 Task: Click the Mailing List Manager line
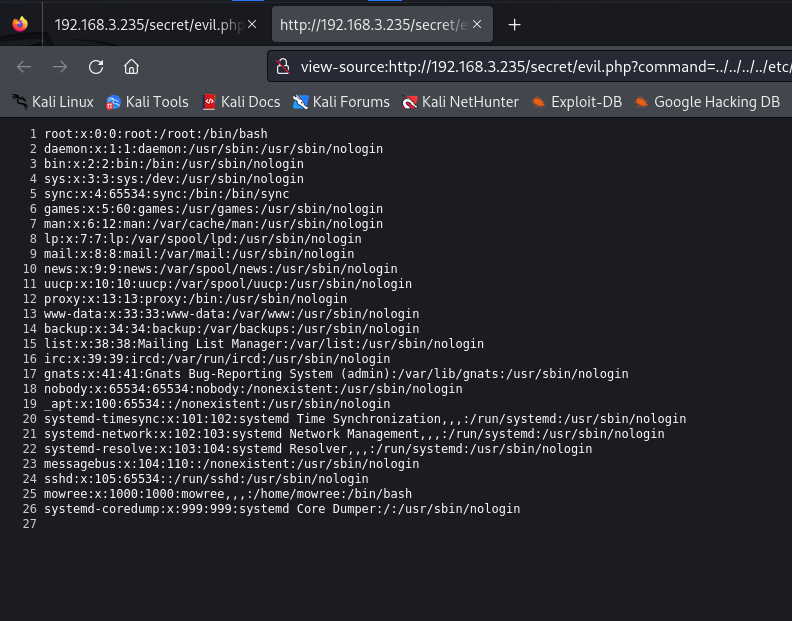pos(264,344)
